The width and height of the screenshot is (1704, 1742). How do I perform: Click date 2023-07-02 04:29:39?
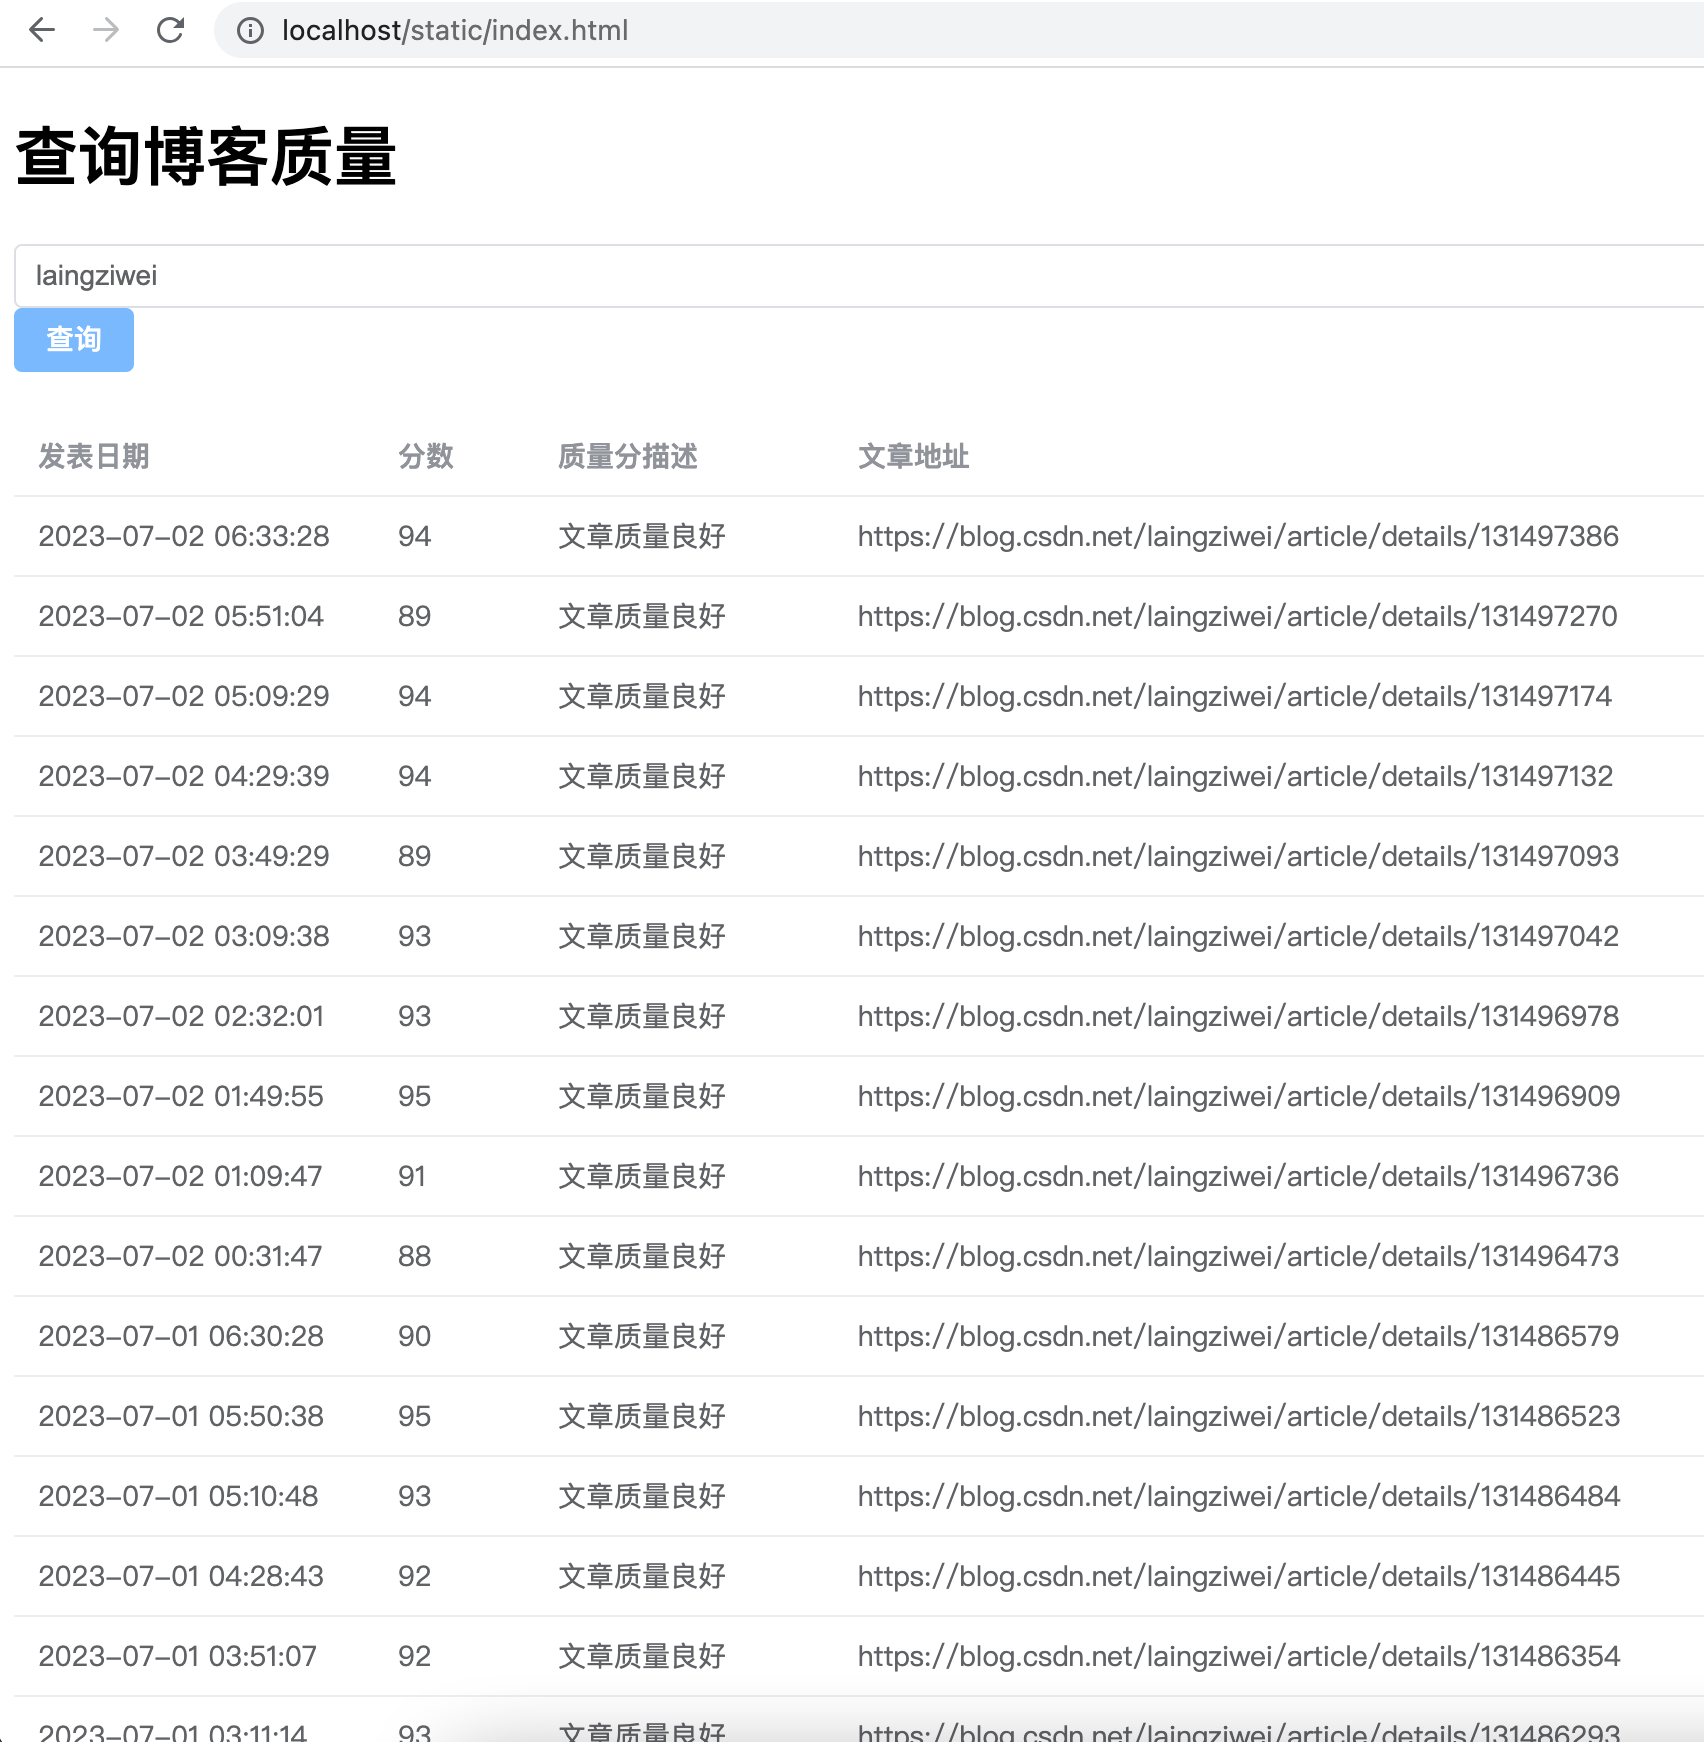pyautogui.click(x=184, y=777)
